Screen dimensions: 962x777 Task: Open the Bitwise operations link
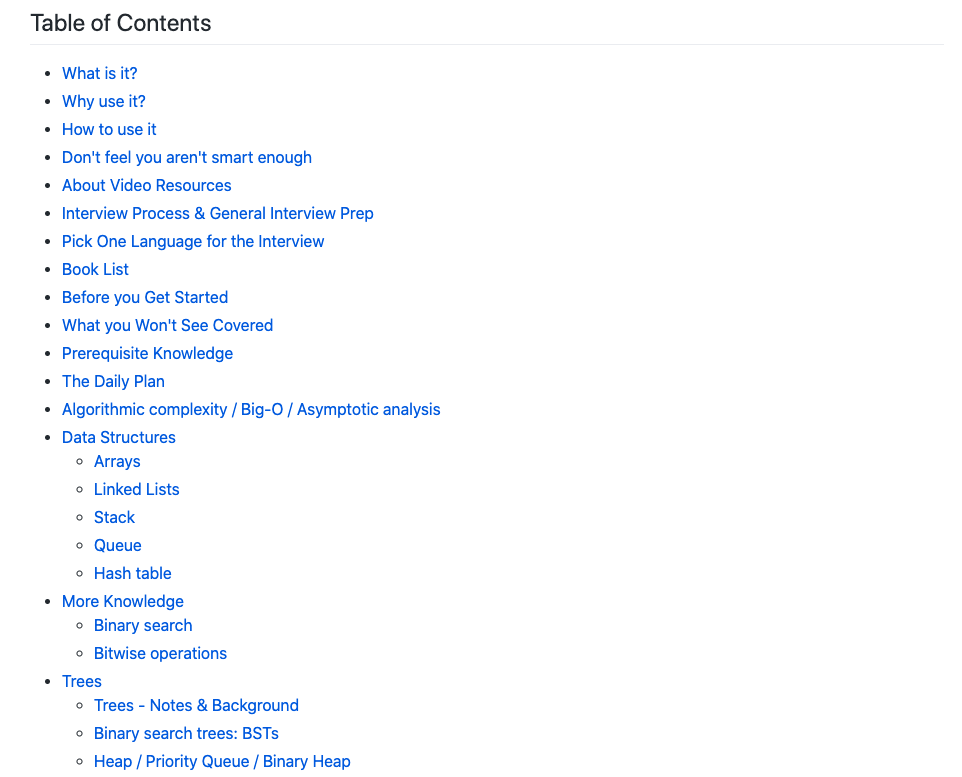160,653
